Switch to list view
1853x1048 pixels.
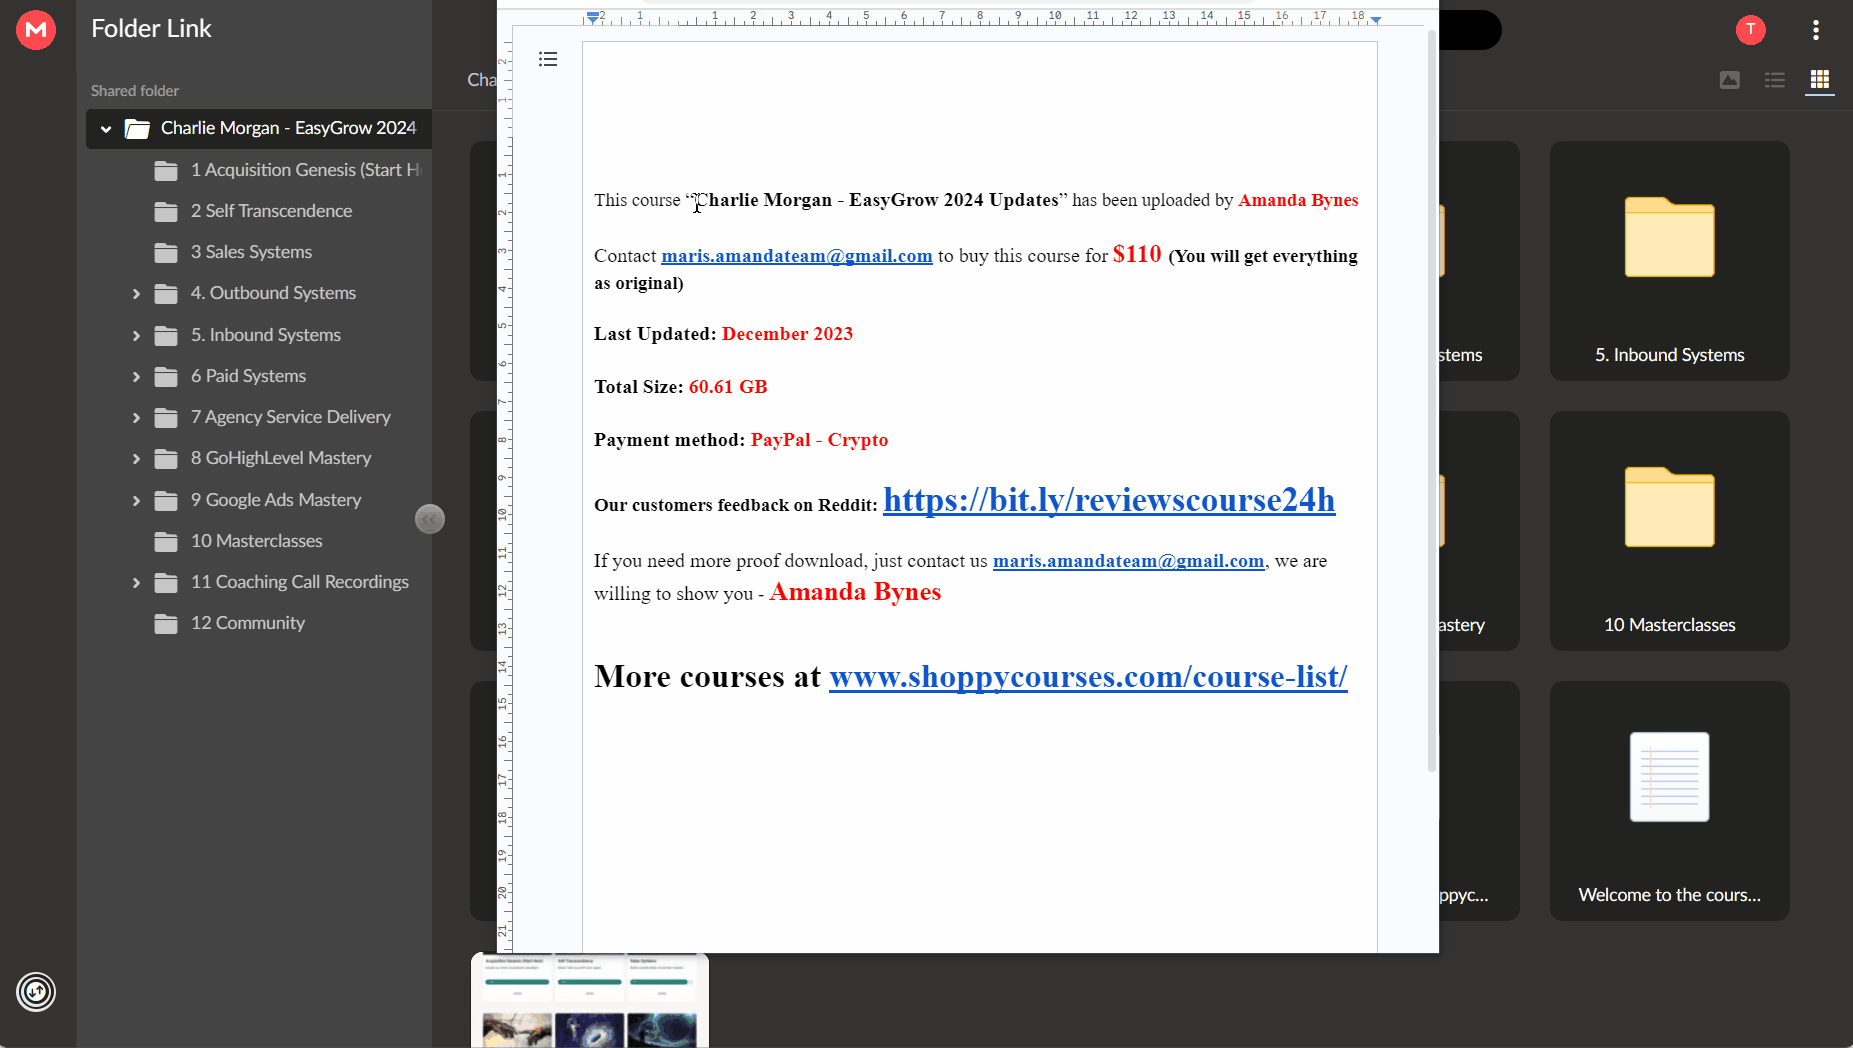coord(1775,80)
